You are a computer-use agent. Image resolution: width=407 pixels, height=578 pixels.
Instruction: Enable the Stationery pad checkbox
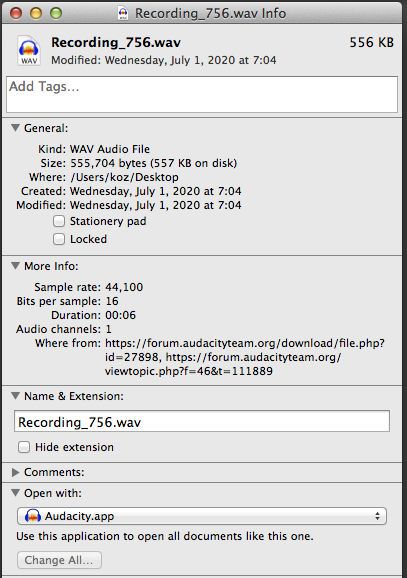pos(59,221)
